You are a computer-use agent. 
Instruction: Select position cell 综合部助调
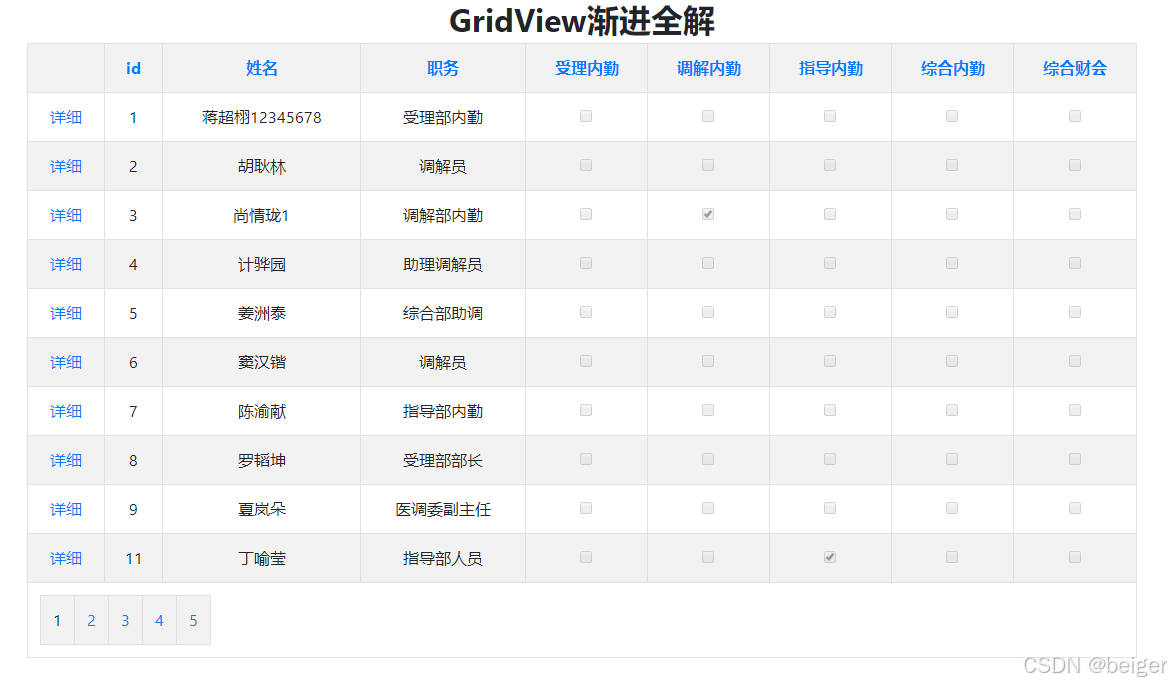coord(443,313)
